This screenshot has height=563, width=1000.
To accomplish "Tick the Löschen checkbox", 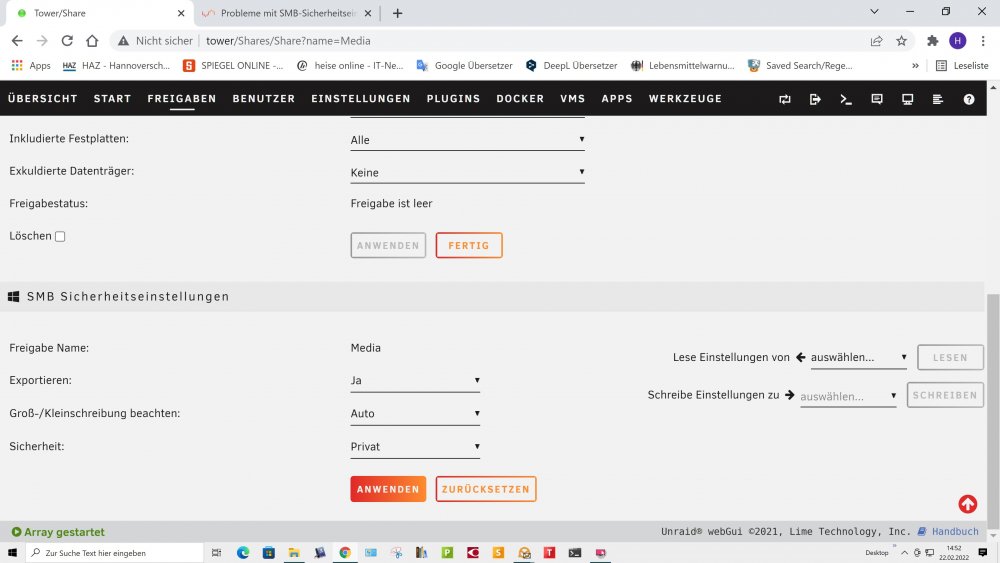I will pos(60,237).
